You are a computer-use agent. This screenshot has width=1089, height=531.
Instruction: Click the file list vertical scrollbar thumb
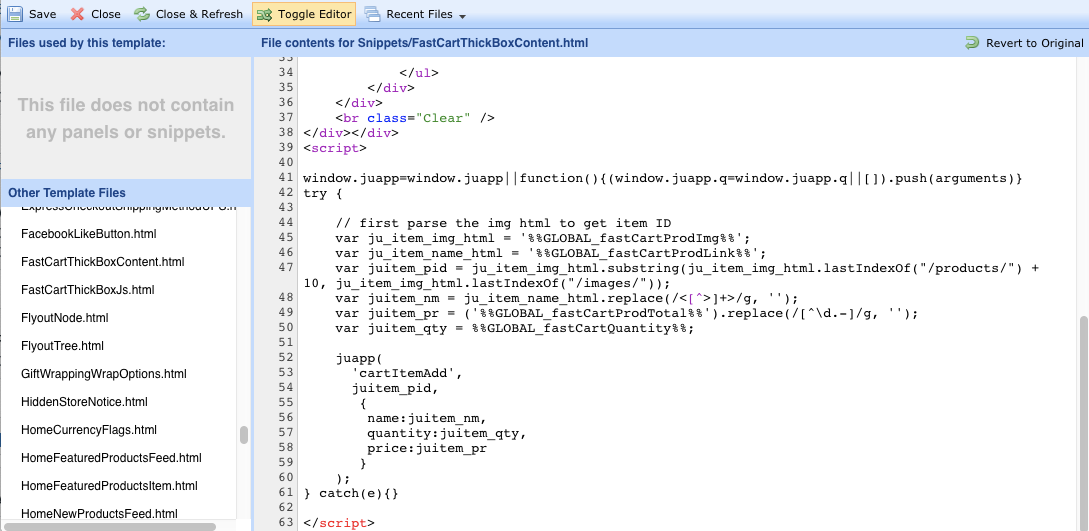pos(243,435)
